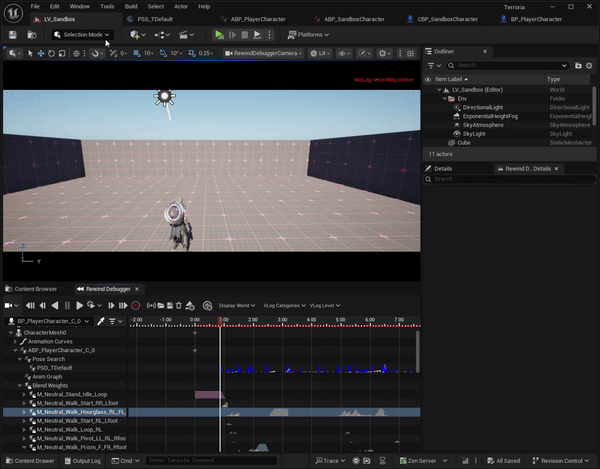Viewport: 600px width, 469px height.
Task: Collapse the Blend Weights tree node
Action: point(21,385)
